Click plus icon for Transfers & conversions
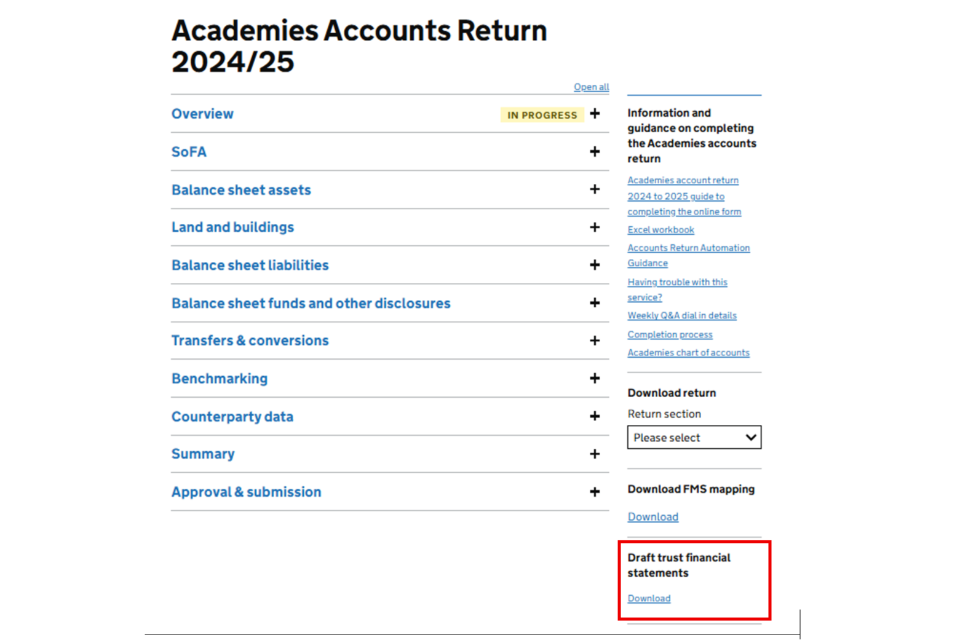Screen dimensions: 960x640 (595, 341)
